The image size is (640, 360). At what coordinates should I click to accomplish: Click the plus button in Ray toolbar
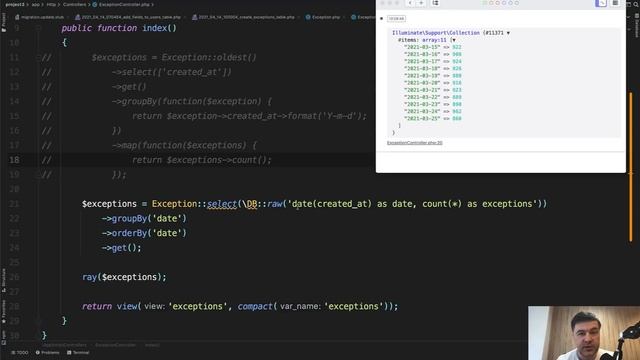point(421,3)
